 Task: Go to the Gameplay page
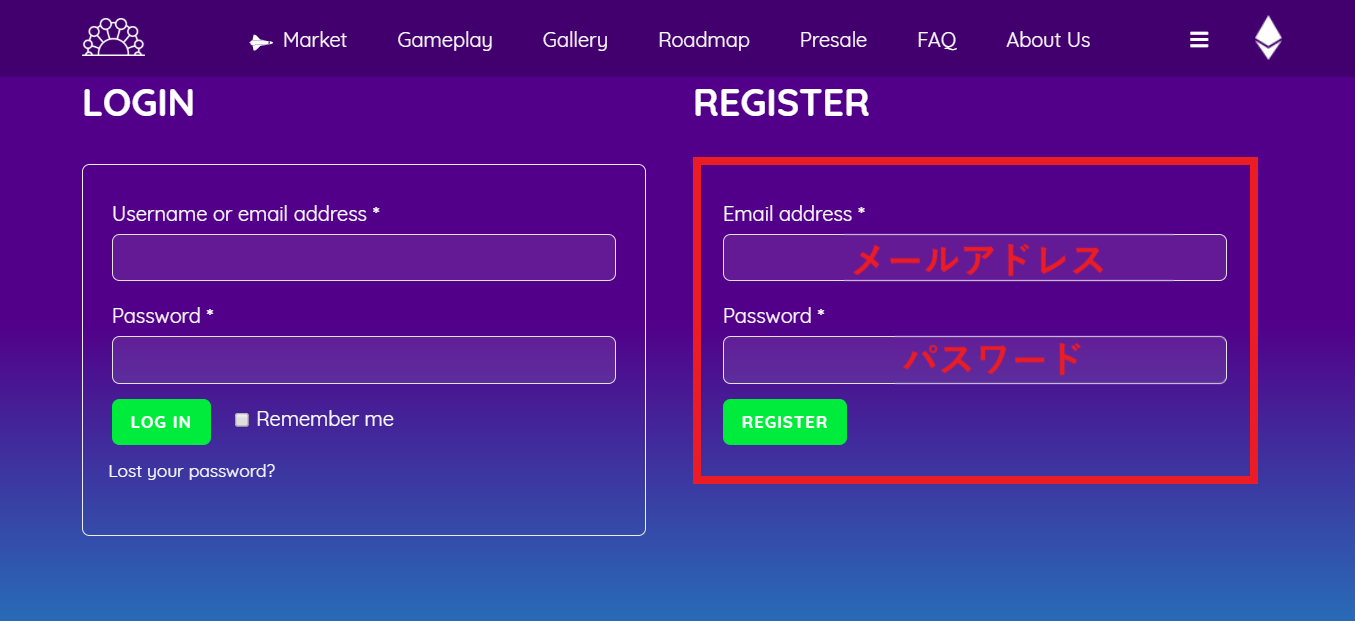[x=445, y=40]
